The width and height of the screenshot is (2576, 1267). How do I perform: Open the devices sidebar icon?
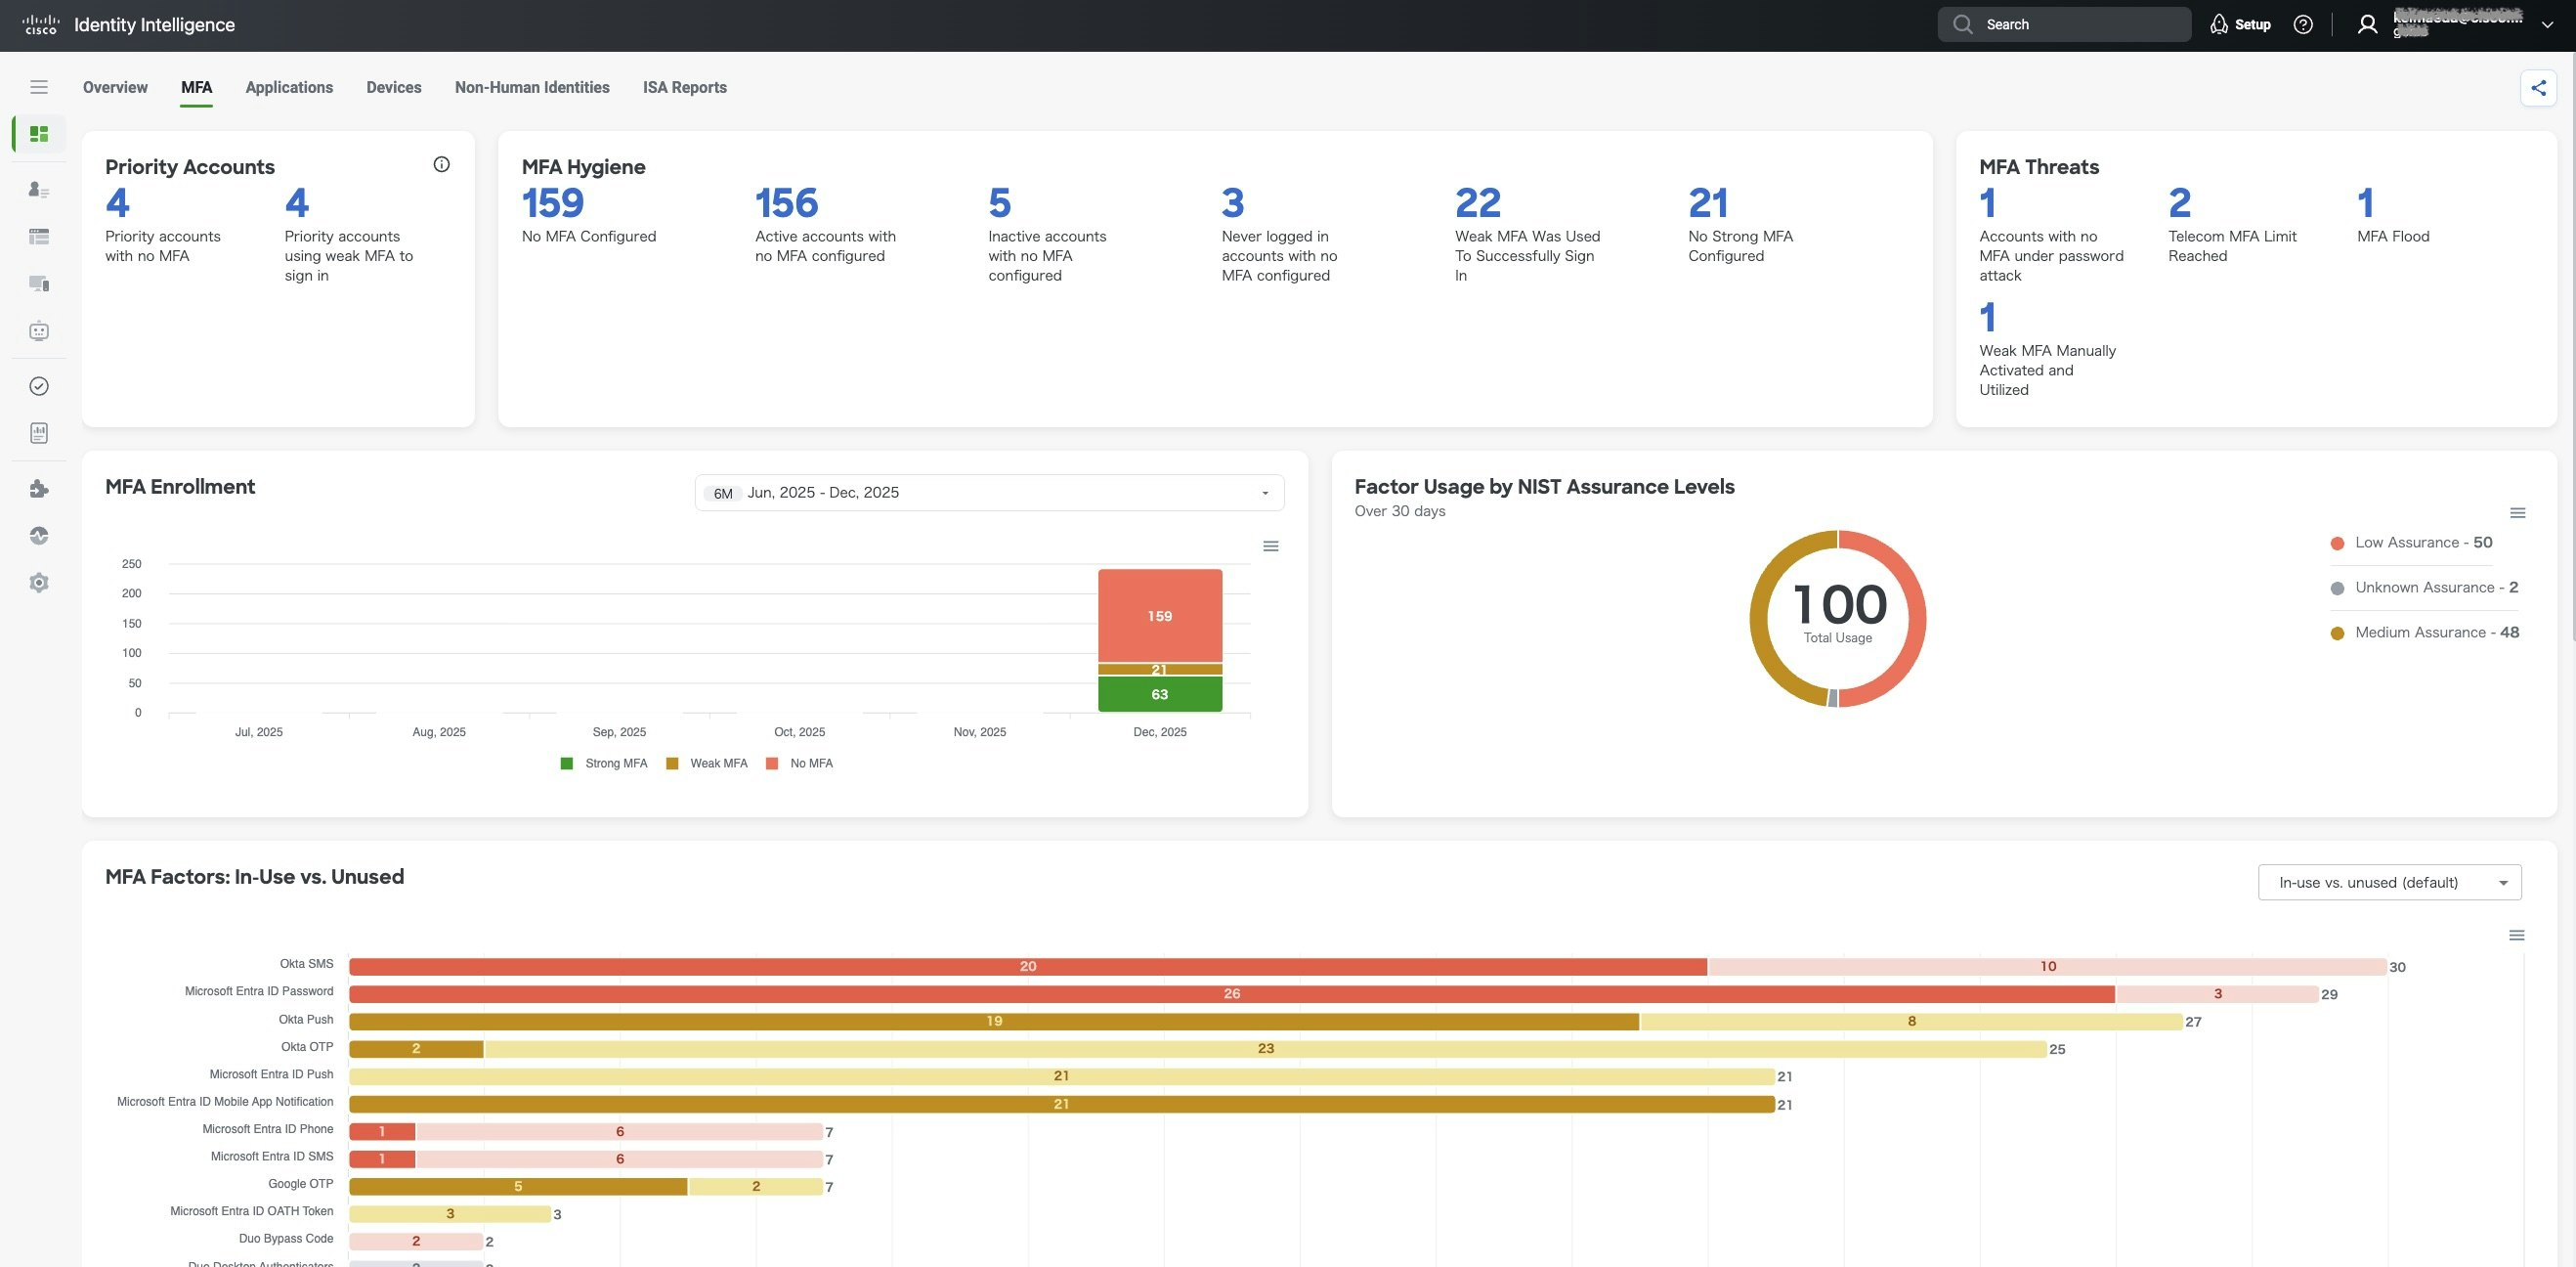click(39, 284)
